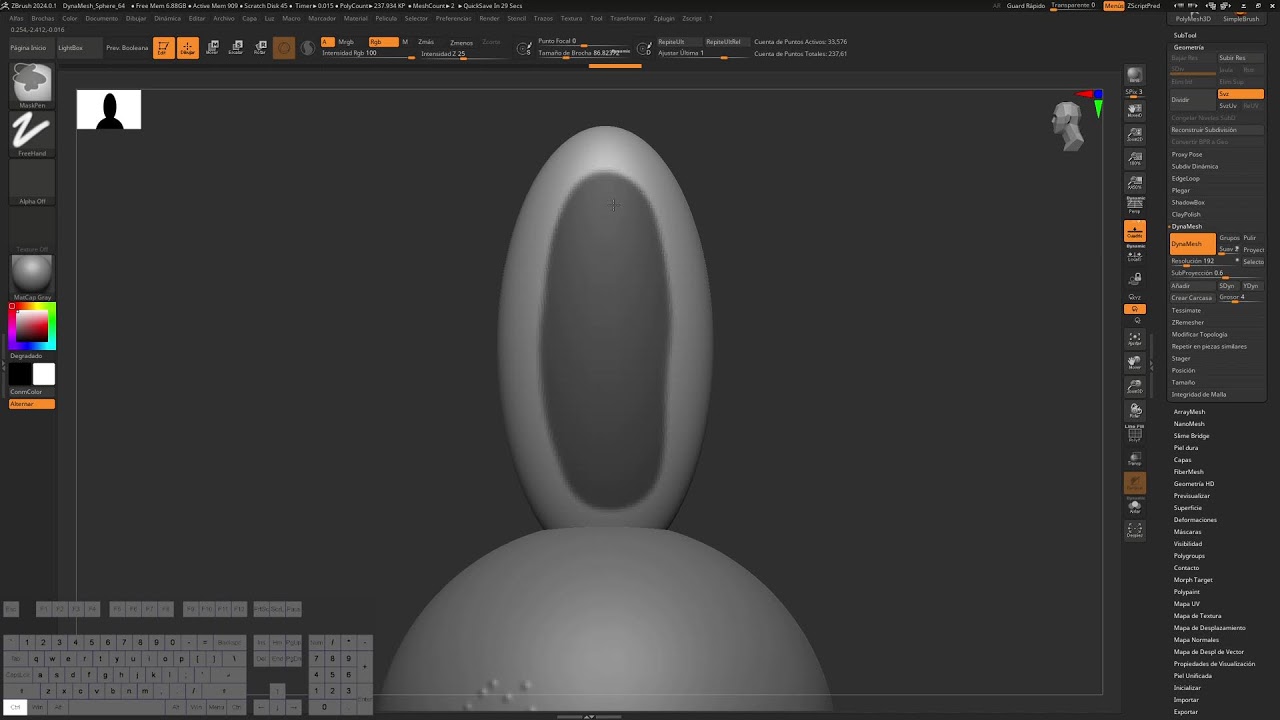Pick a color in the color picker square
This screenshot has width=1280, height=720.
pyautogui.click(x=32, y=326)
